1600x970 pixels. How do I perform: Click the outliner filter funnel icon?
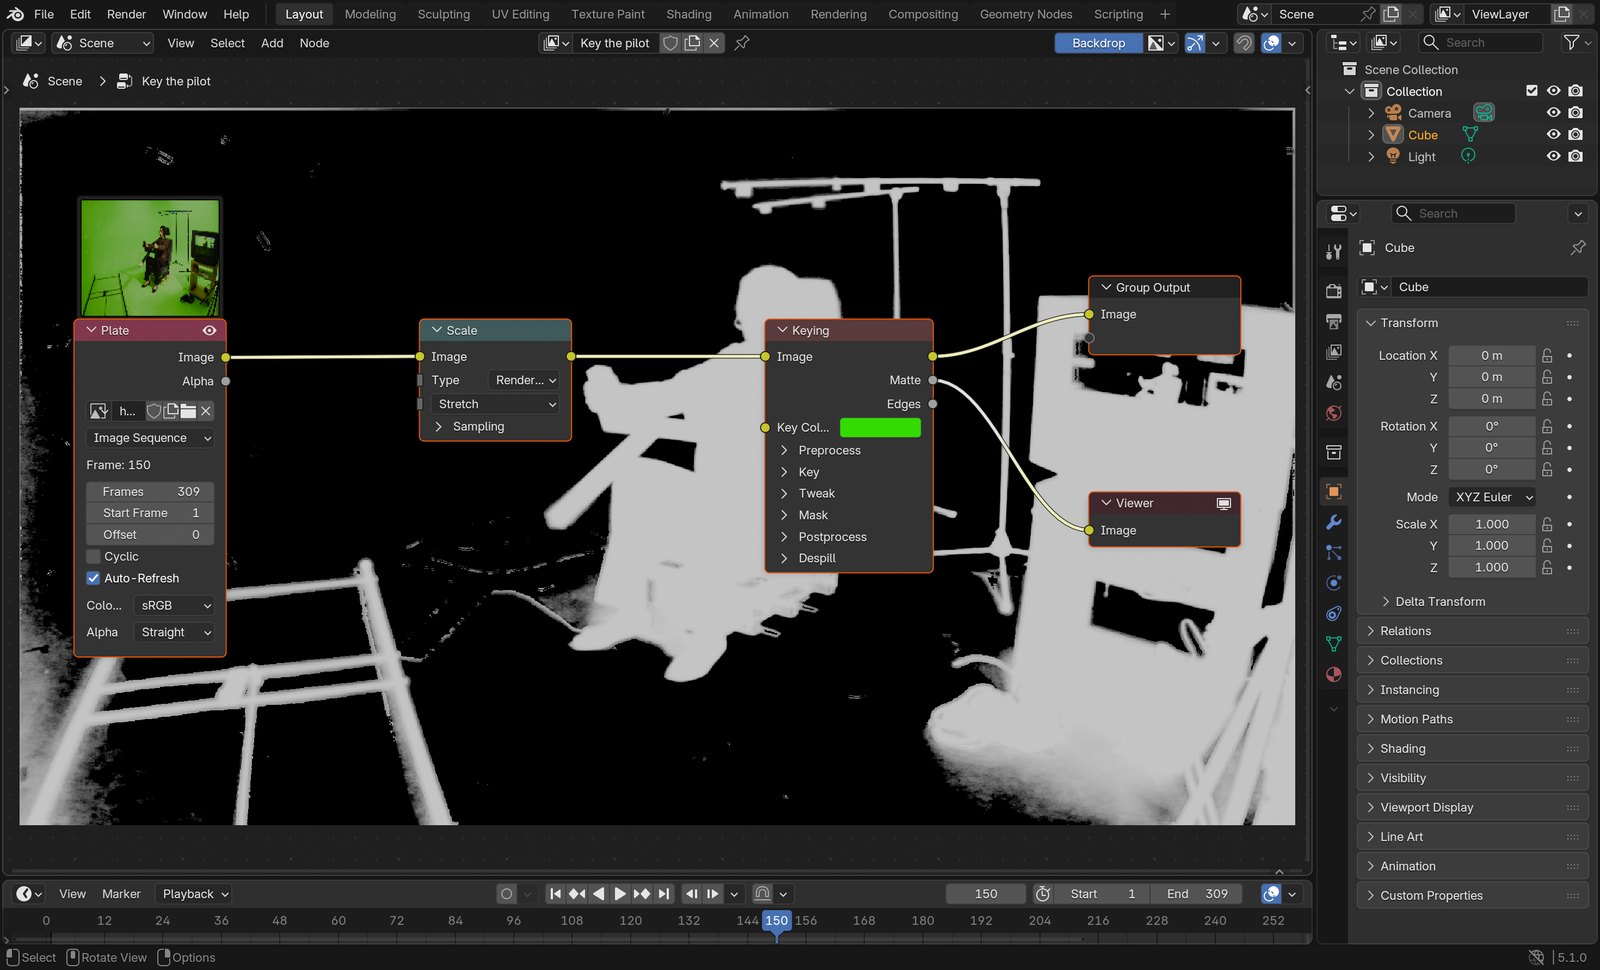click(1571, 42)
